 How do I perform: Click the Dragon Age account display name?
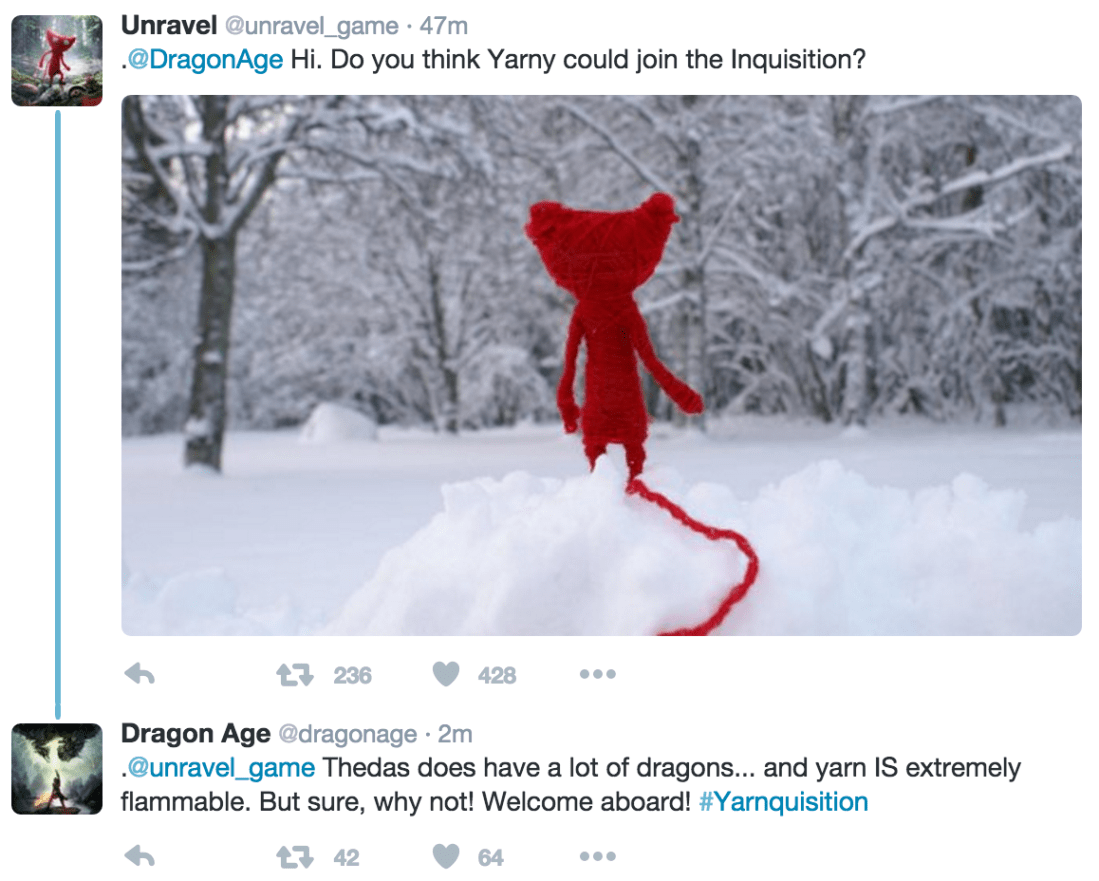coord(196,734)
